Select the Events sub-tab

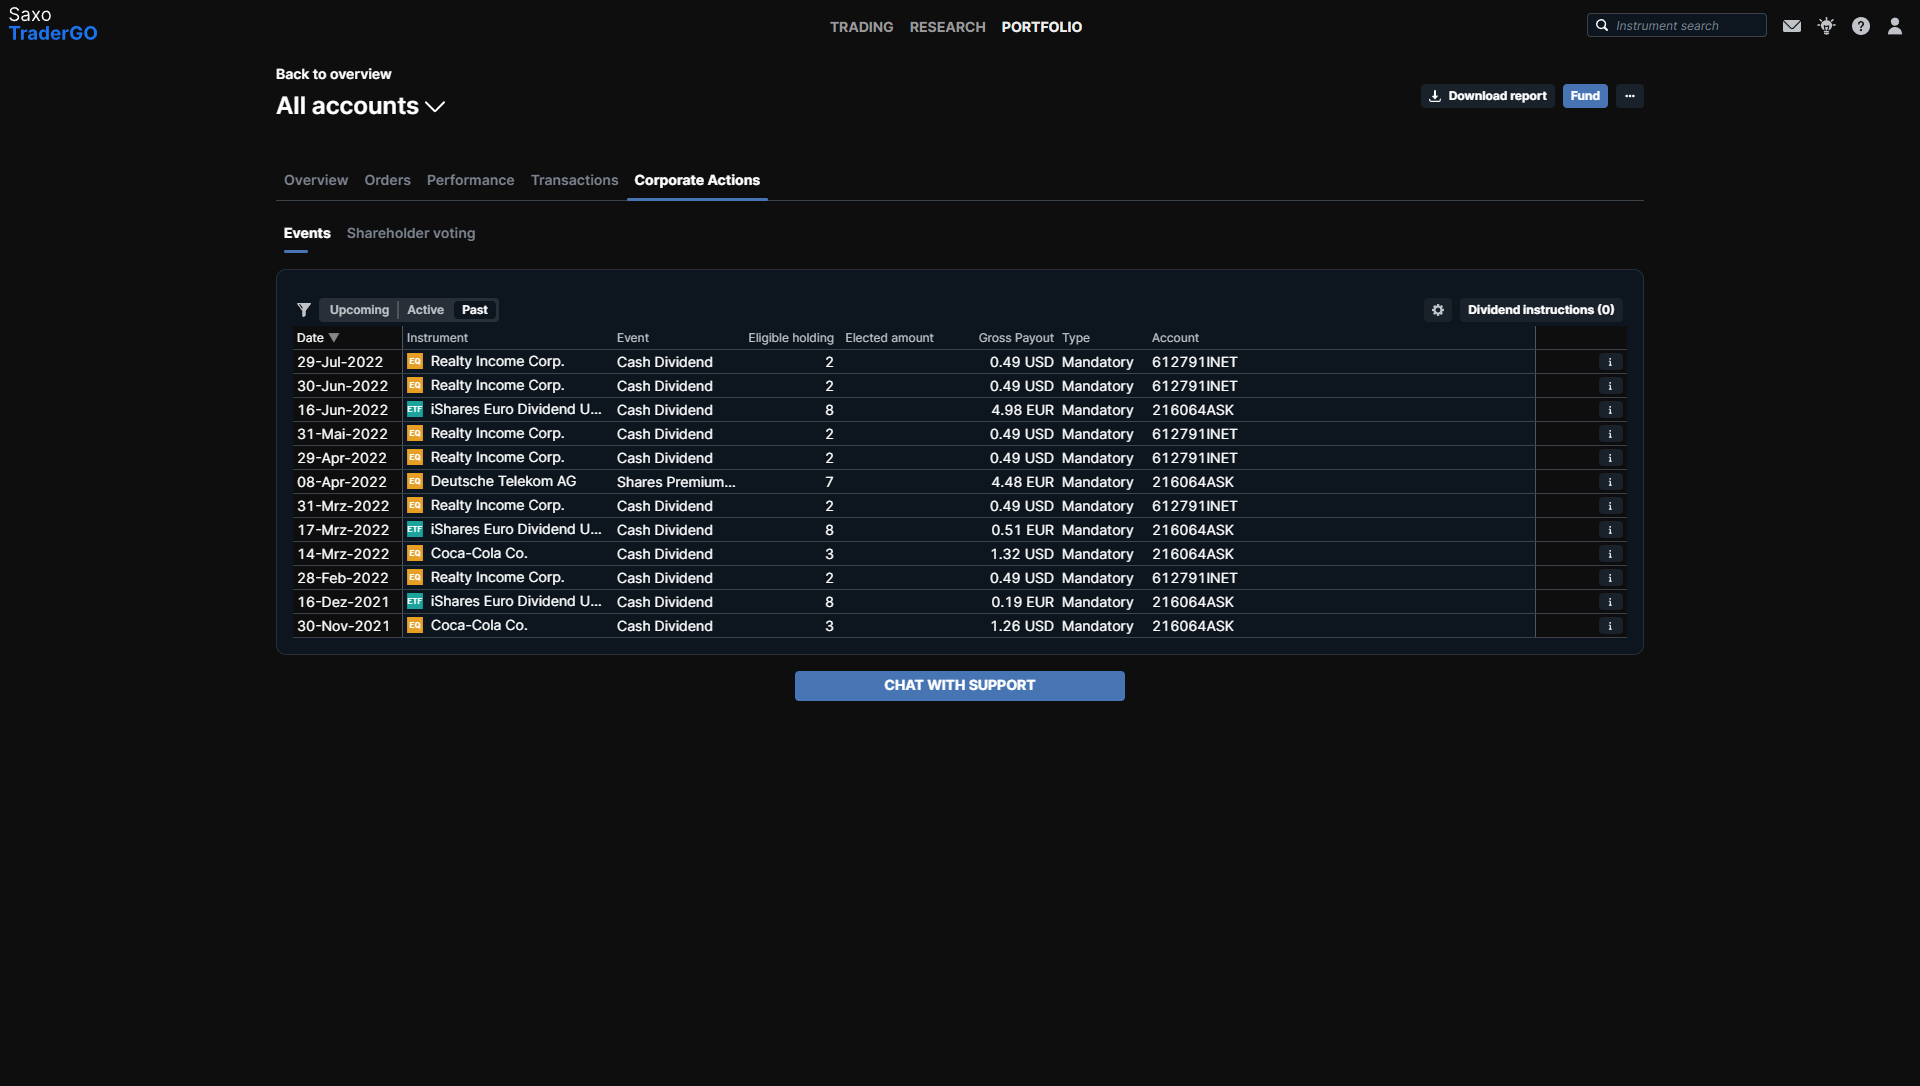click(x=307, y=233)
